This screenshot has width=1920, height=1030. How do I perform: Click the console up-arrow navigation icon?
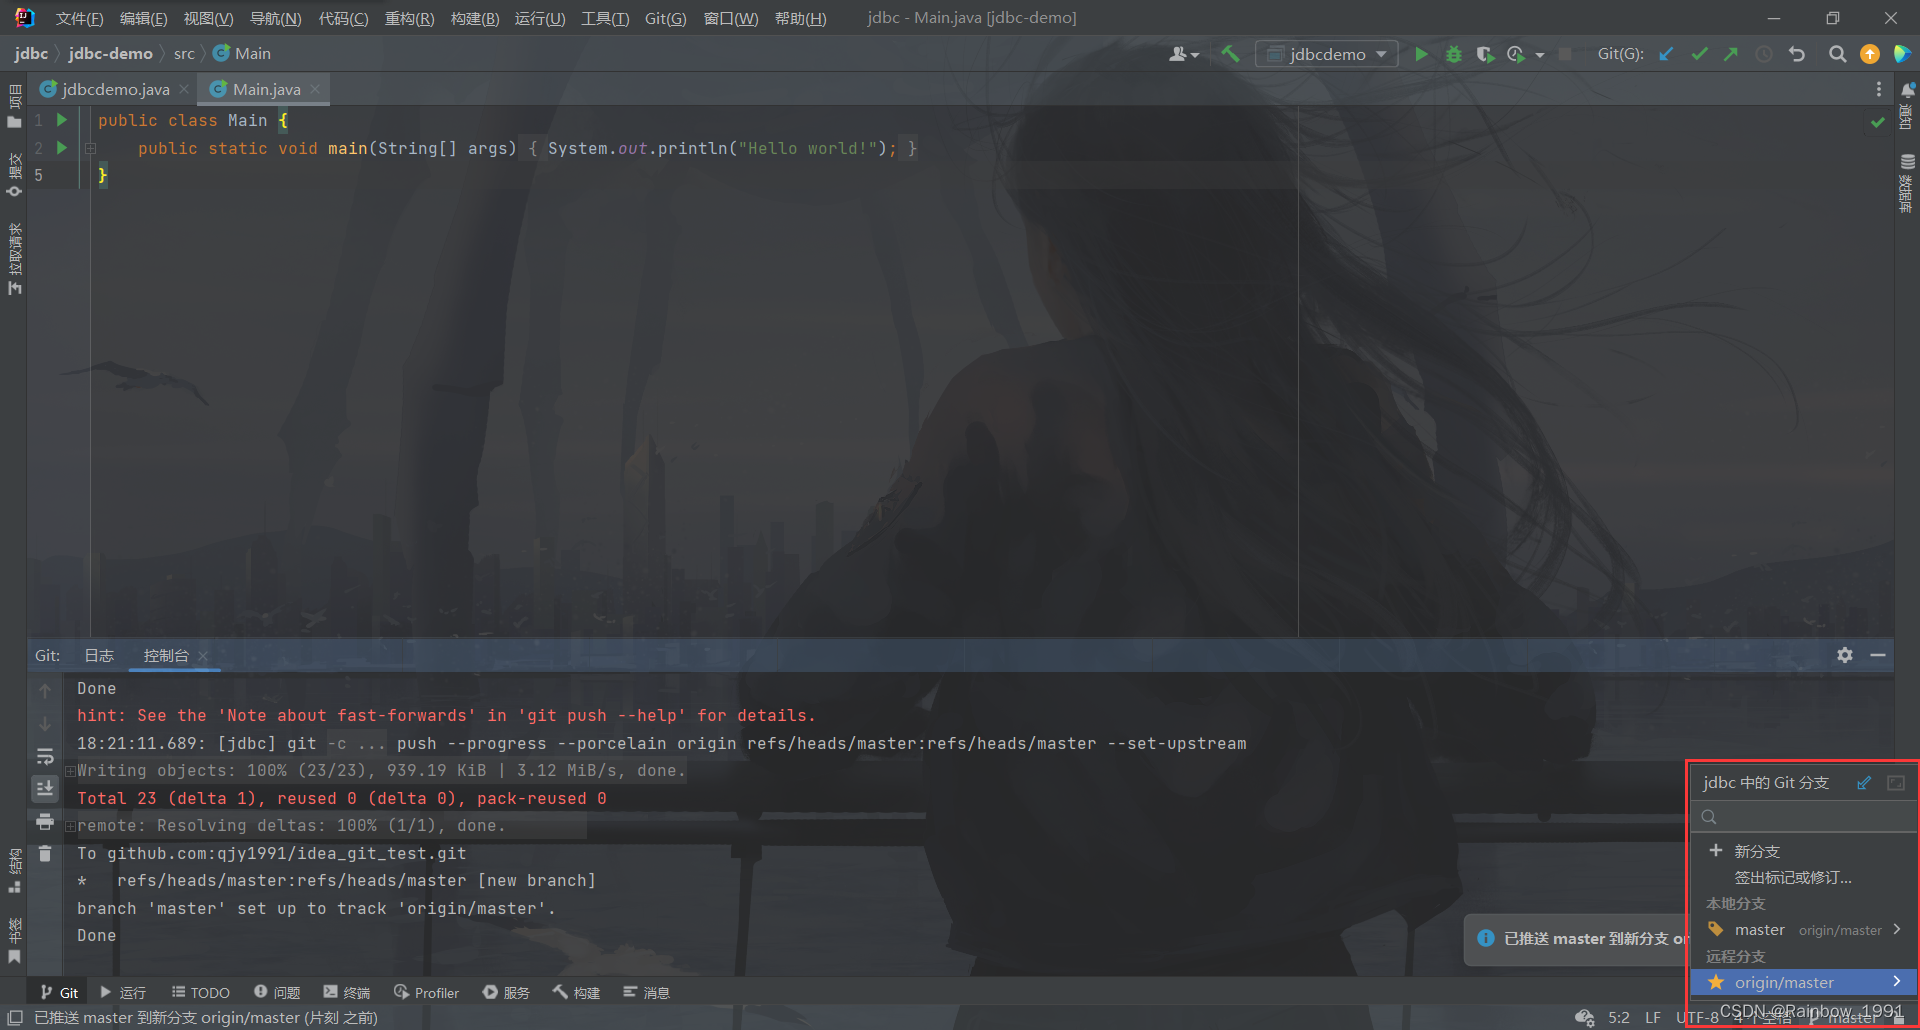45,690
